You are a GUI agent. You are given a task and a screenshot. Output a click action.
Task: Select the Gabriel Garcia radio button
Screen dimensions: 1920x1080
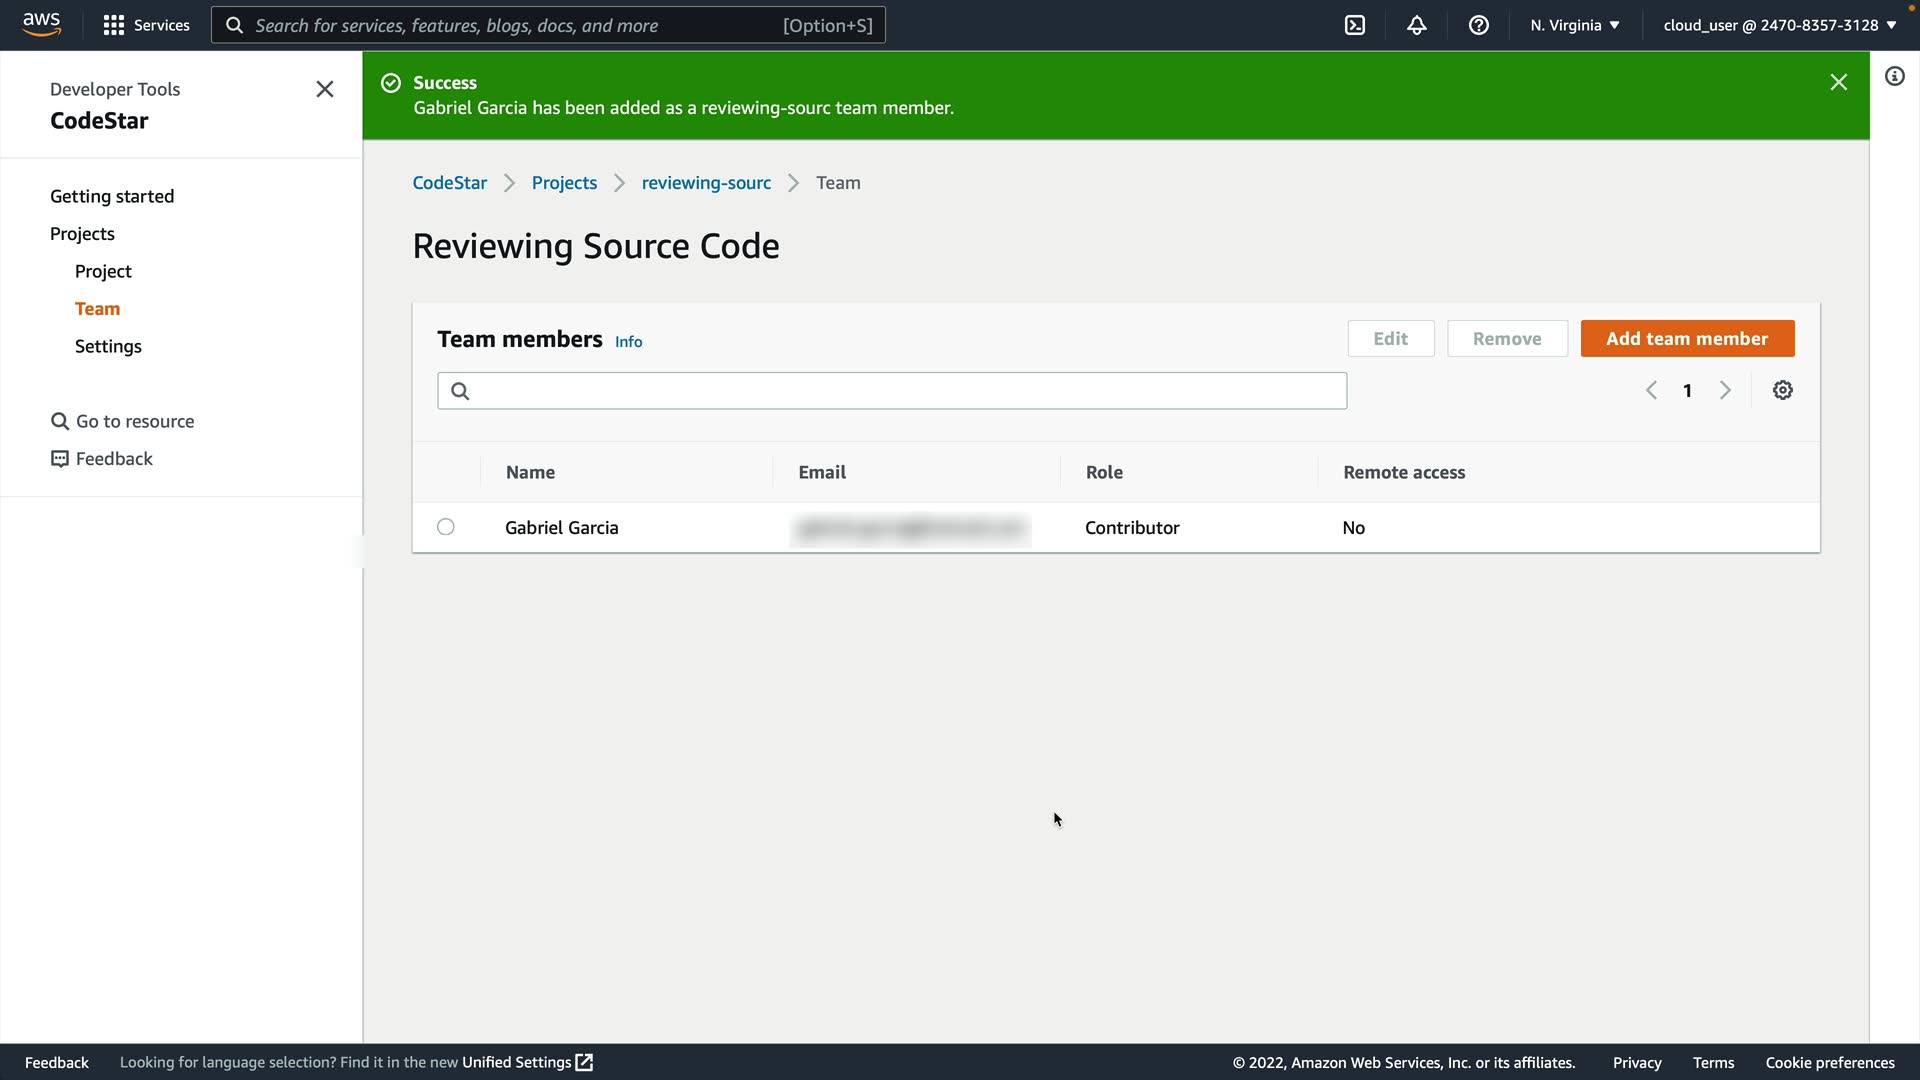[x=446, y=527]
